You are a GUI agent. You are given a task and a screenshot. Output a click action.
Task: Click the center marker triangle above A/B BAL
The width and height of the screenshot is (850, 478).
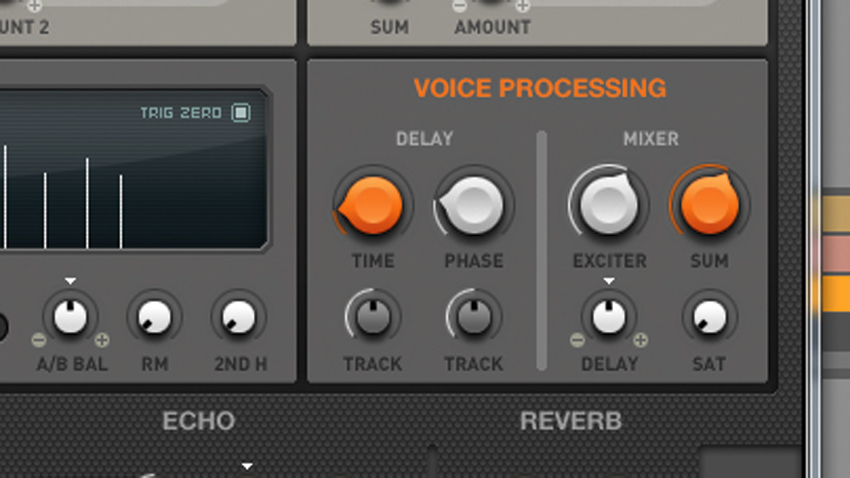(70, 281)
